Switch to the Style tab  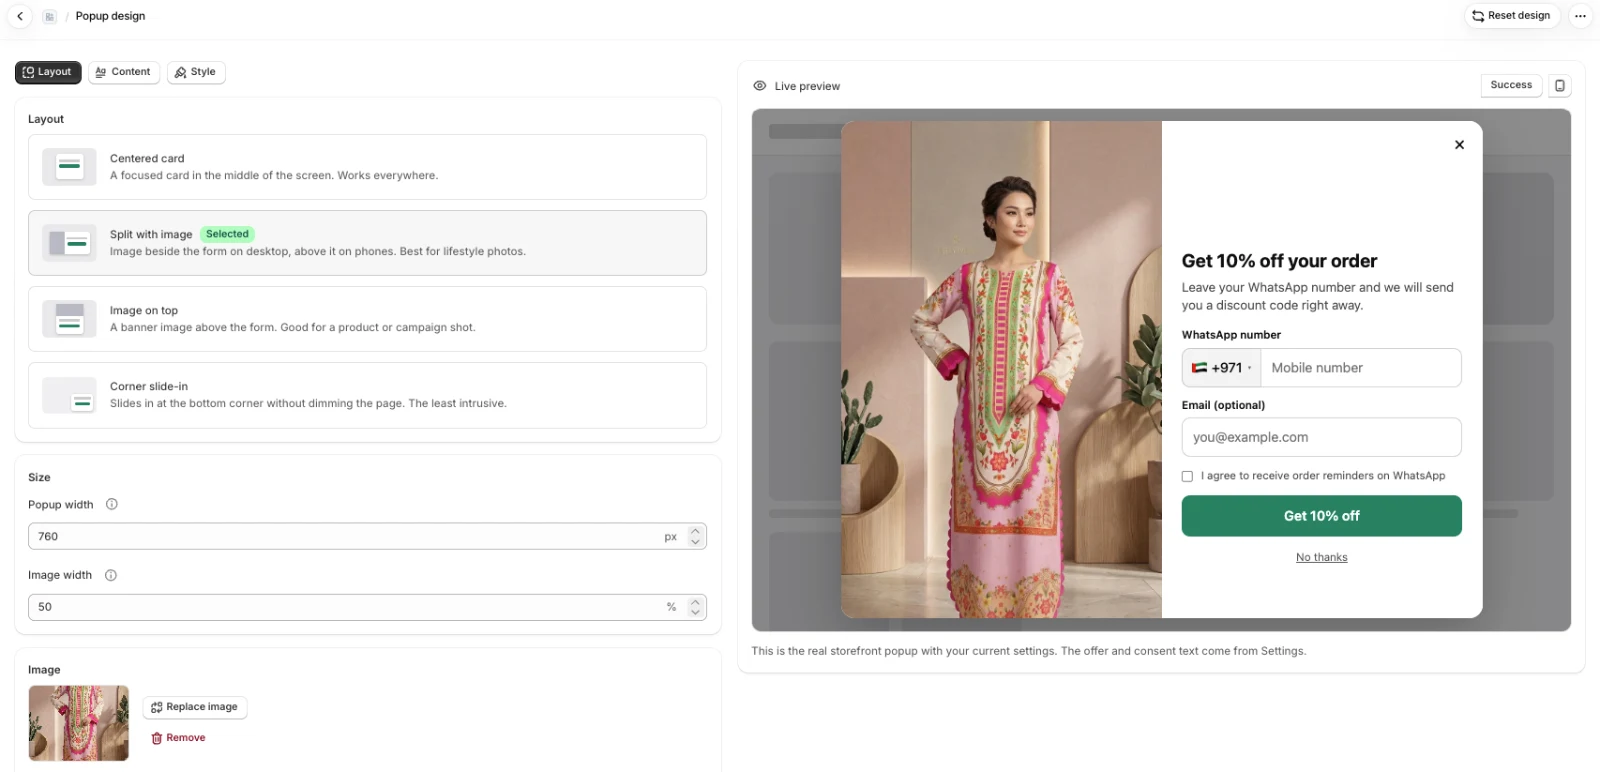196,72
